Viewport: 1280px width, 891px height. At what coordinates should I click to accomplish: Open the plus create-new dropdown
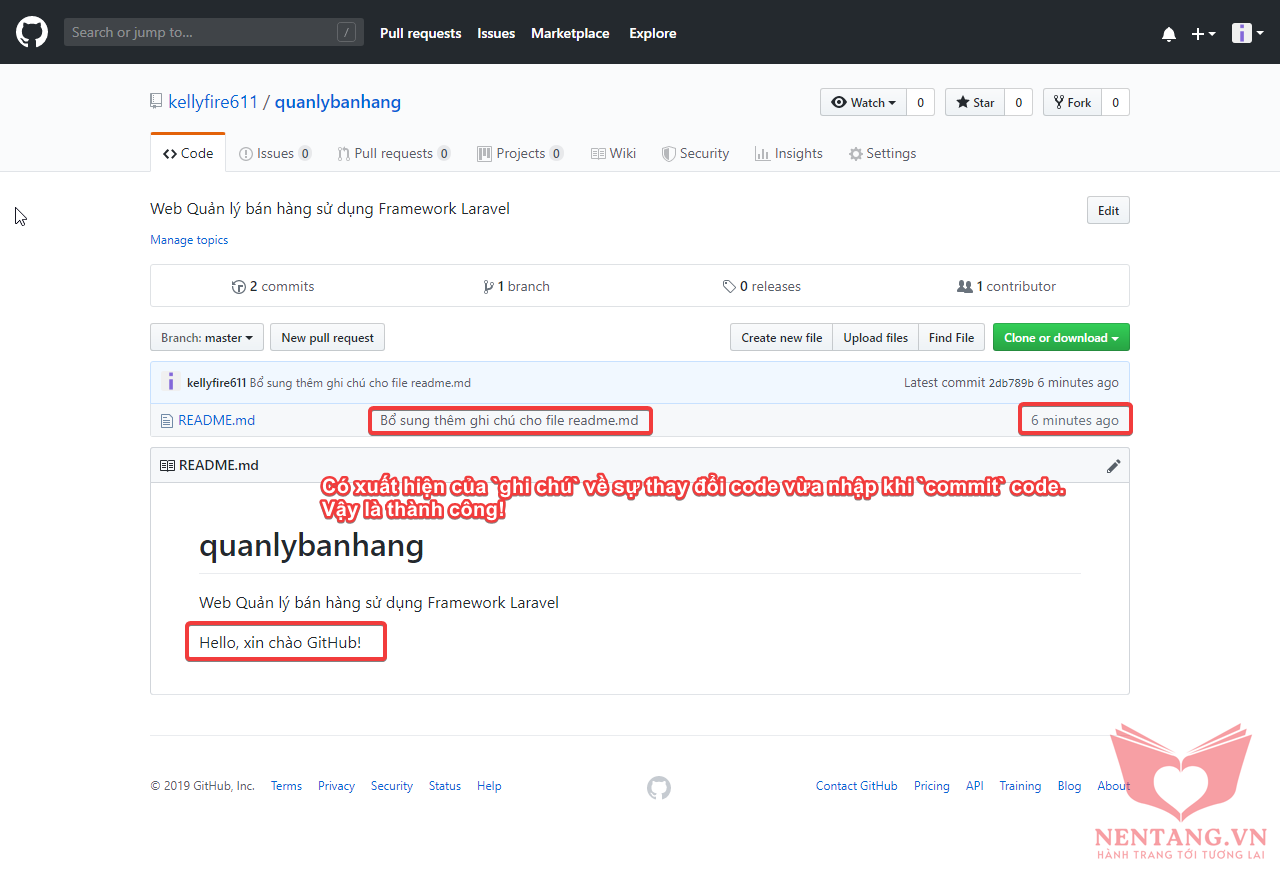(x=1203, y=34)
